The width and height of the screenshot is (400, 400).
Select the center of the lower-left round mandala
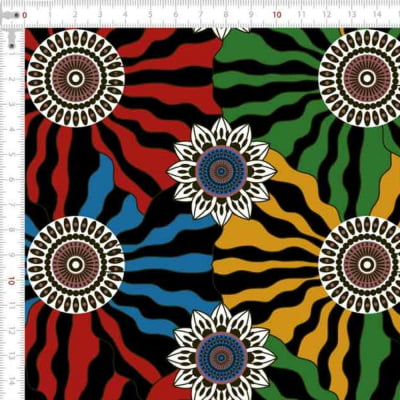pyautogui.click(x=76, y=265)
